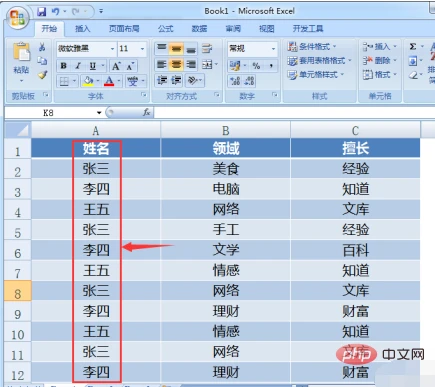Click the 格式 cells button

pos(380,74)
